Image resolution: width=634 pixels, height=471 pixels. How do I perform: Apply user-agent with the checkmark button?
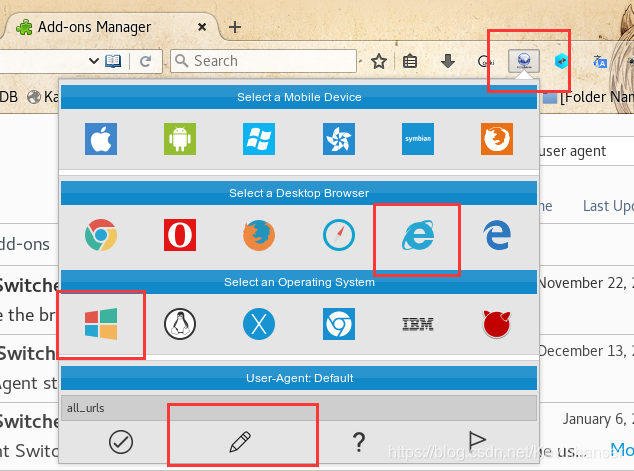click(x=120, y=441)
